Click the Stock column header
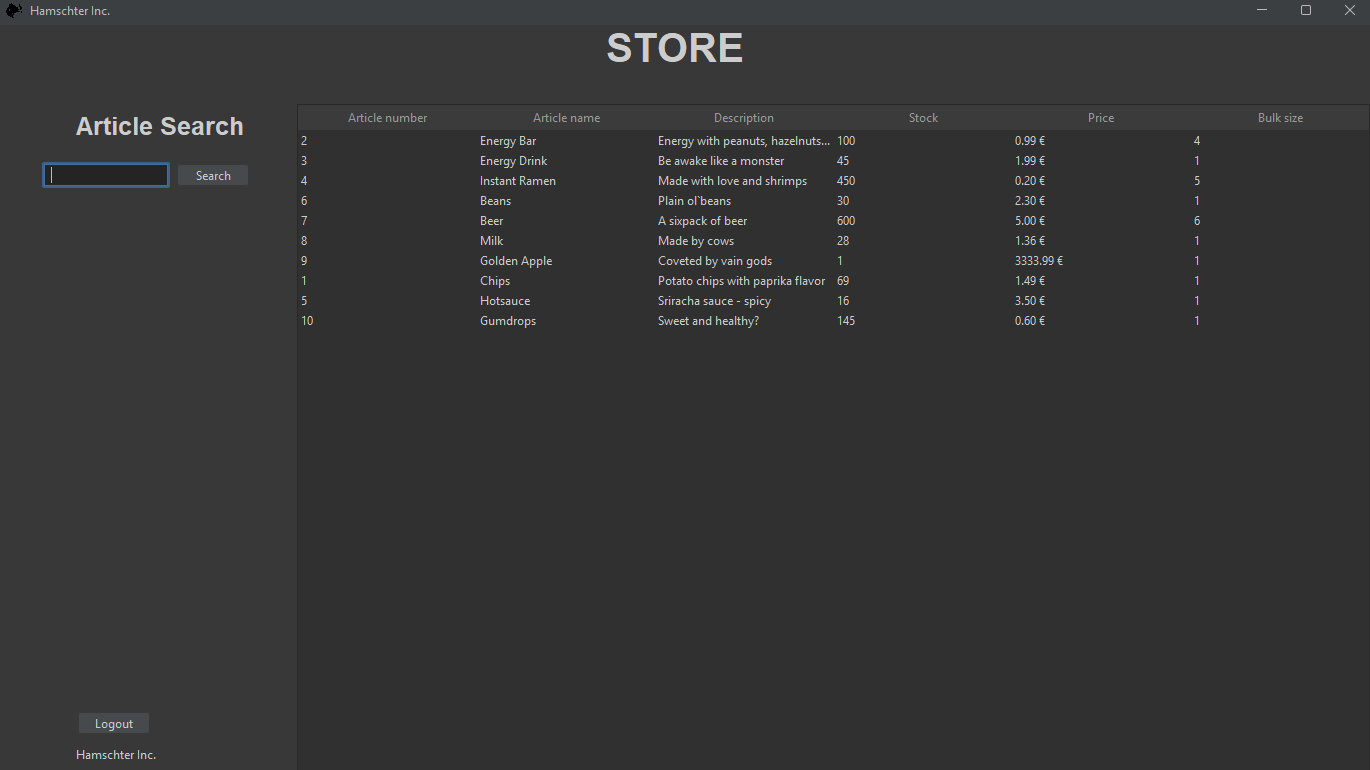 tap(923, 118)
